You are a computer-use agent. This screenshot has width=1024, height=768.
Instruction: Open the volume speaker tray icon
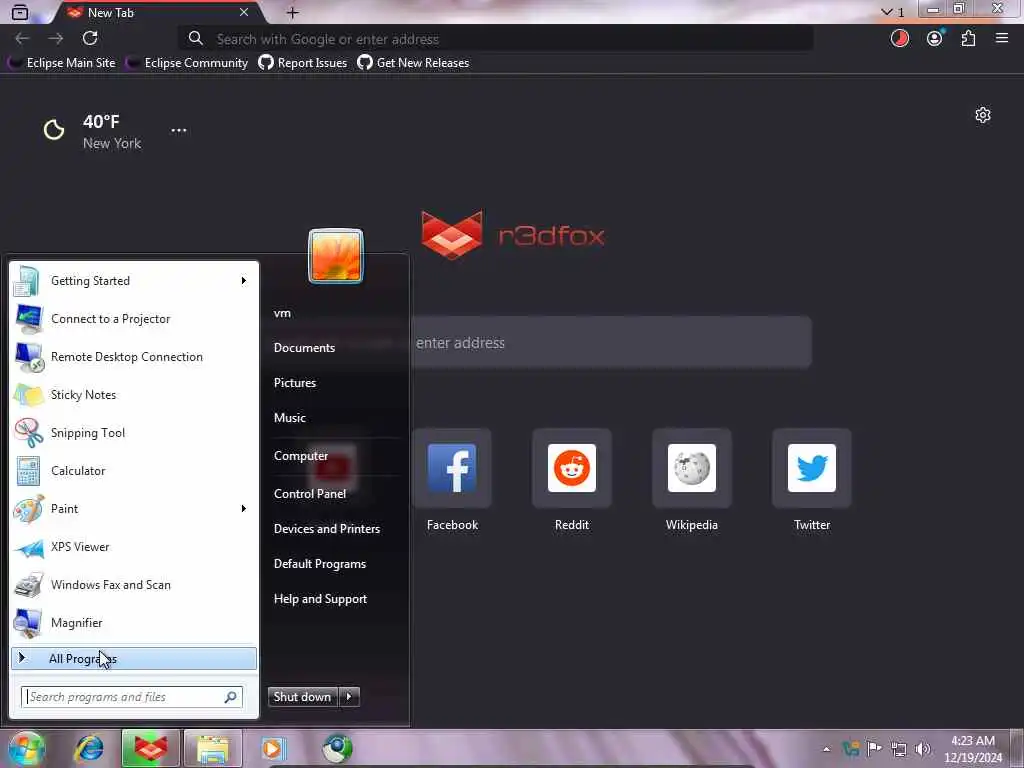click(922, 749)
